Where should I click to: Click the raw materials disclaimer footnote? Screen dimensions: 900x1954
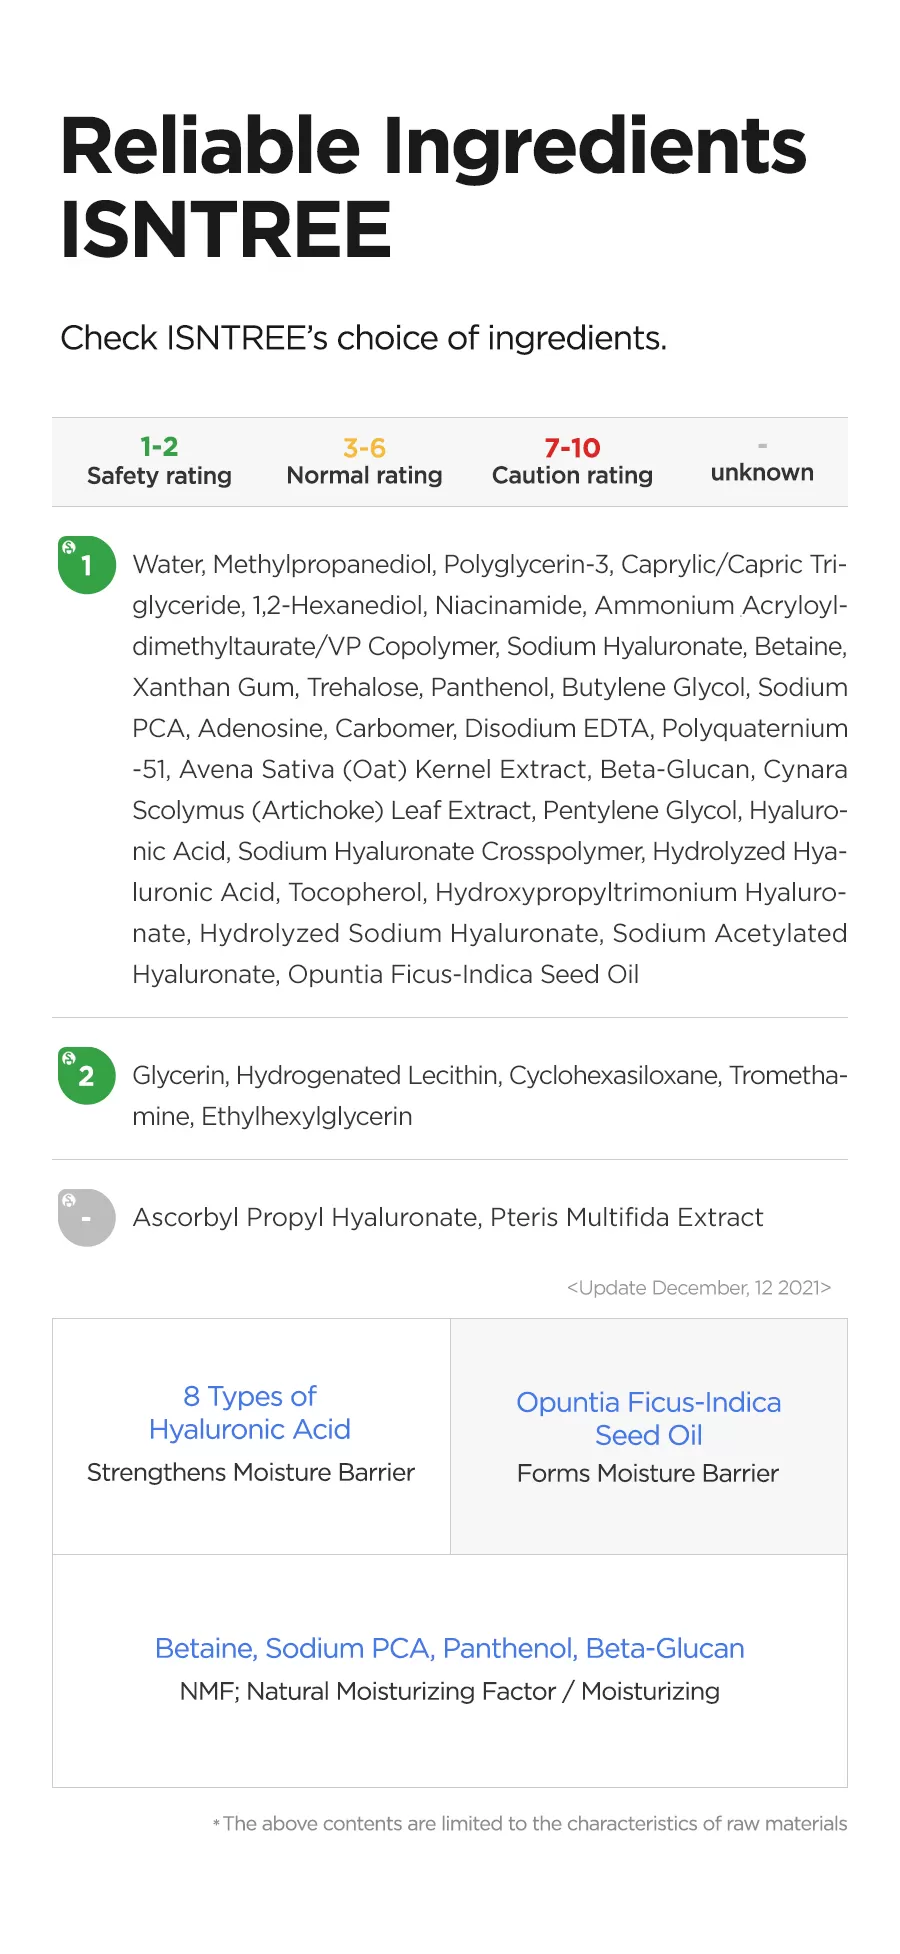[534, 1824]
